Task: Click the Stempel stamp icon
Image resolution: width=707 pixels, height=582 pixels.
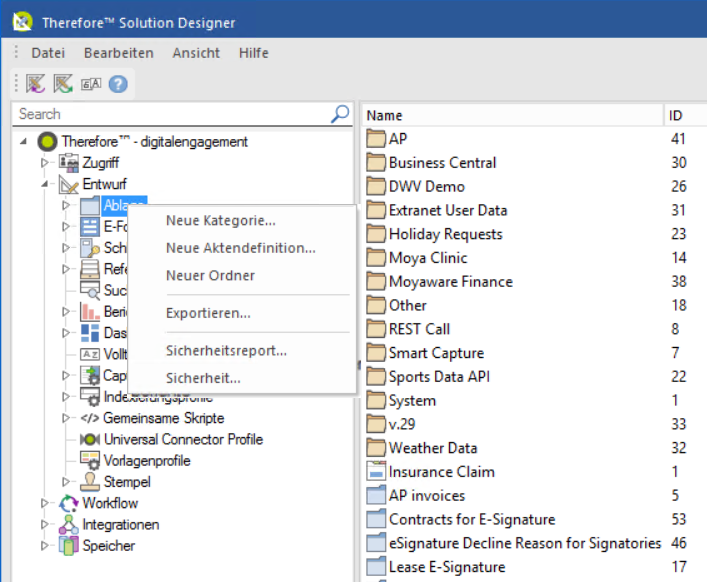Action: [x=90, y=482]
